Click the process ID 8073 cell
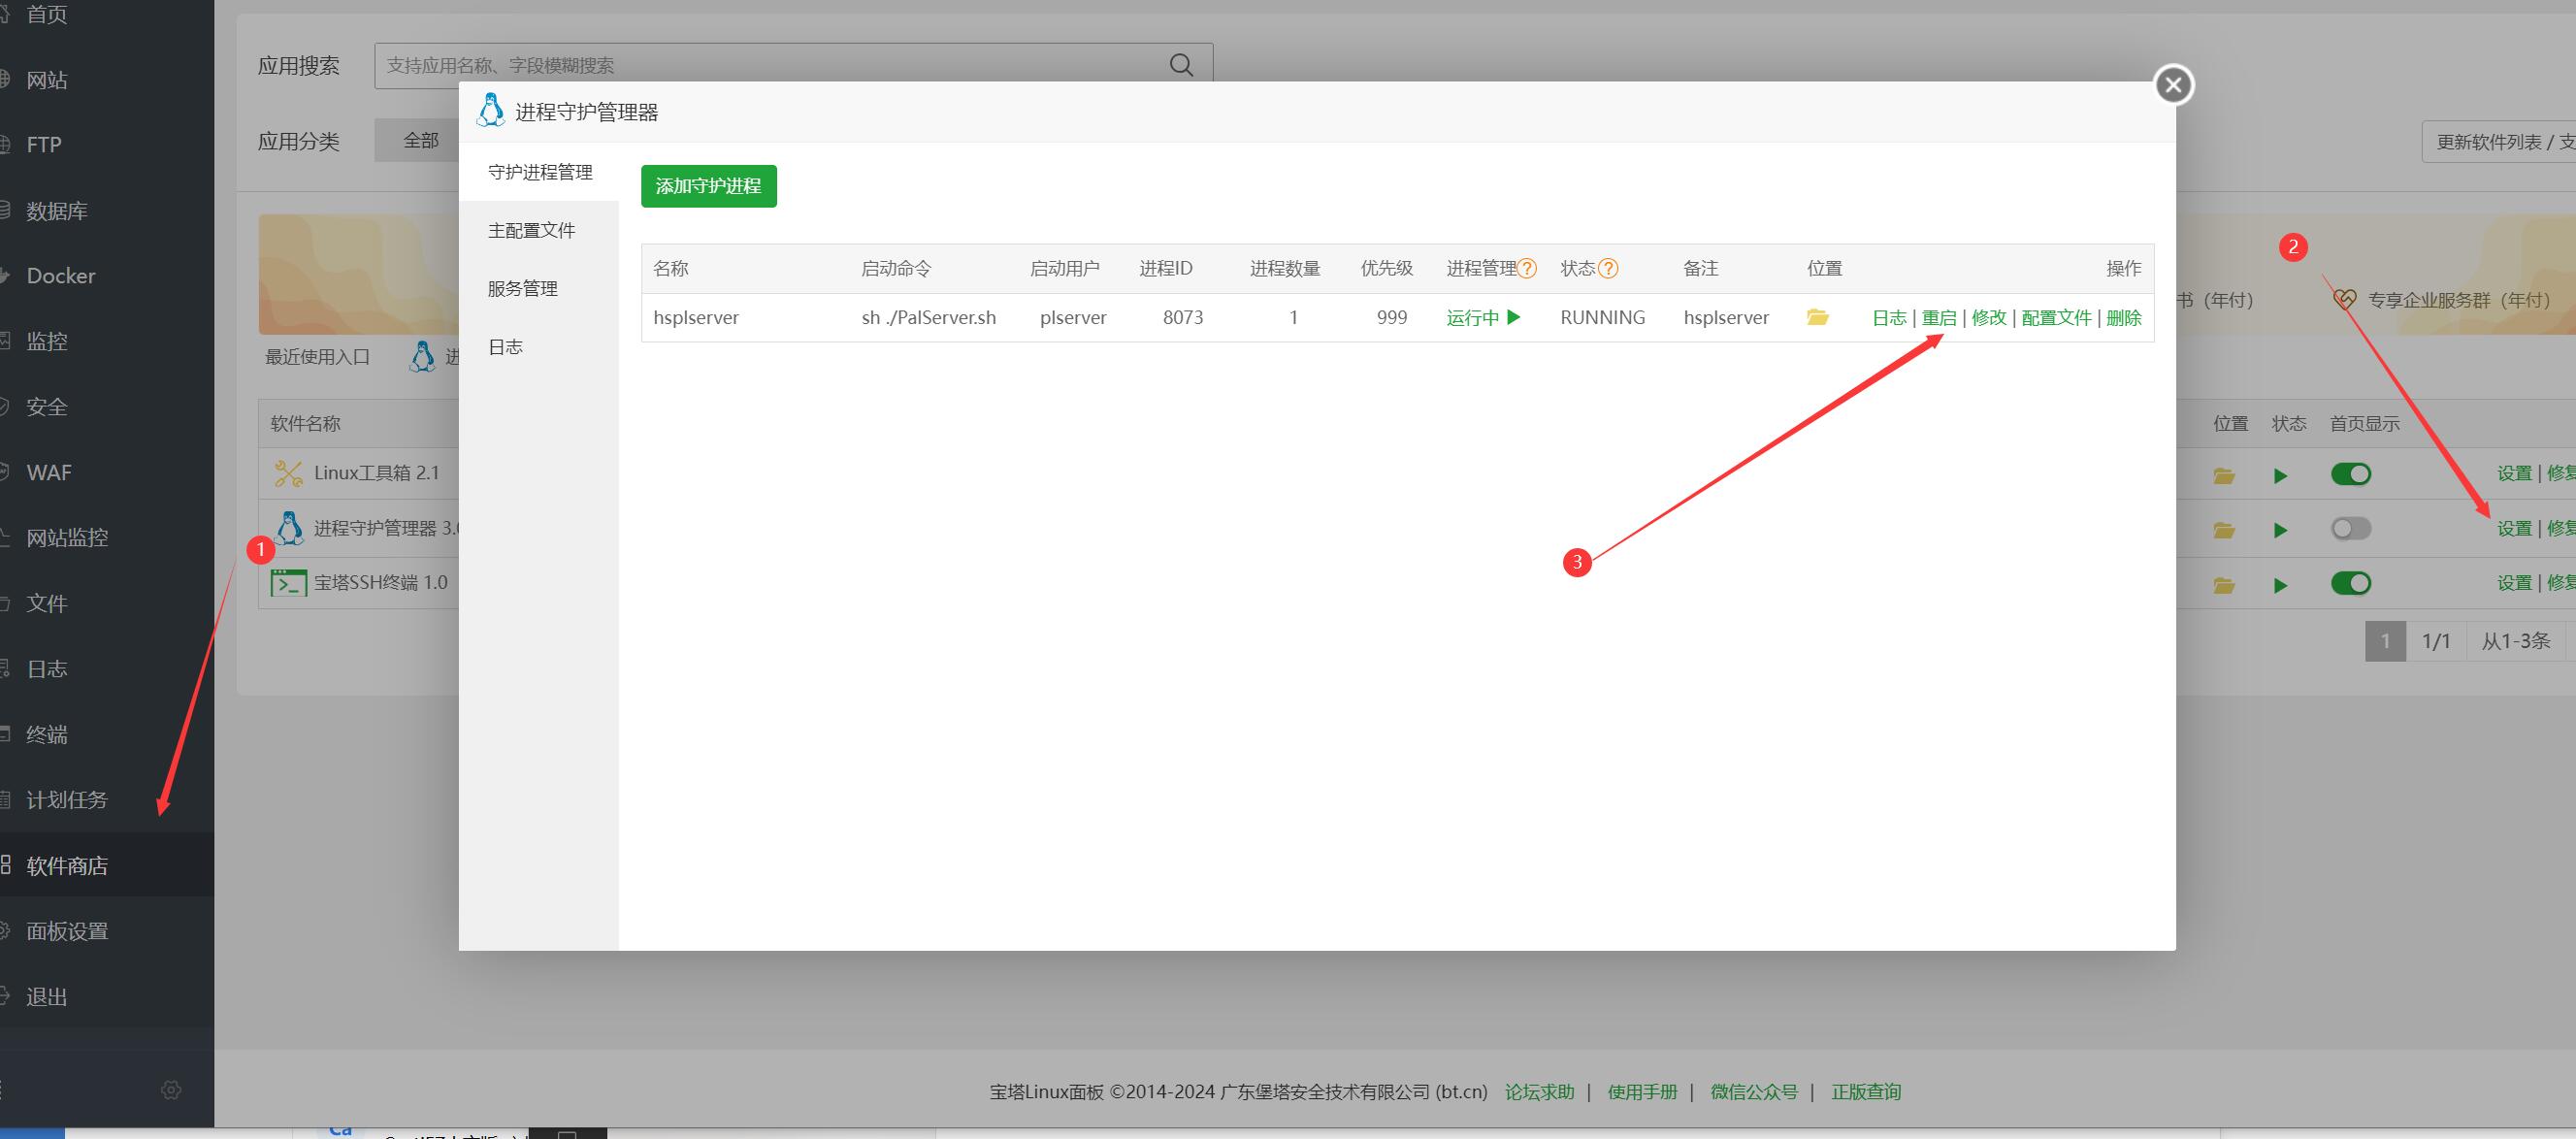The image size is (2576, 1139). point(1183,317)
